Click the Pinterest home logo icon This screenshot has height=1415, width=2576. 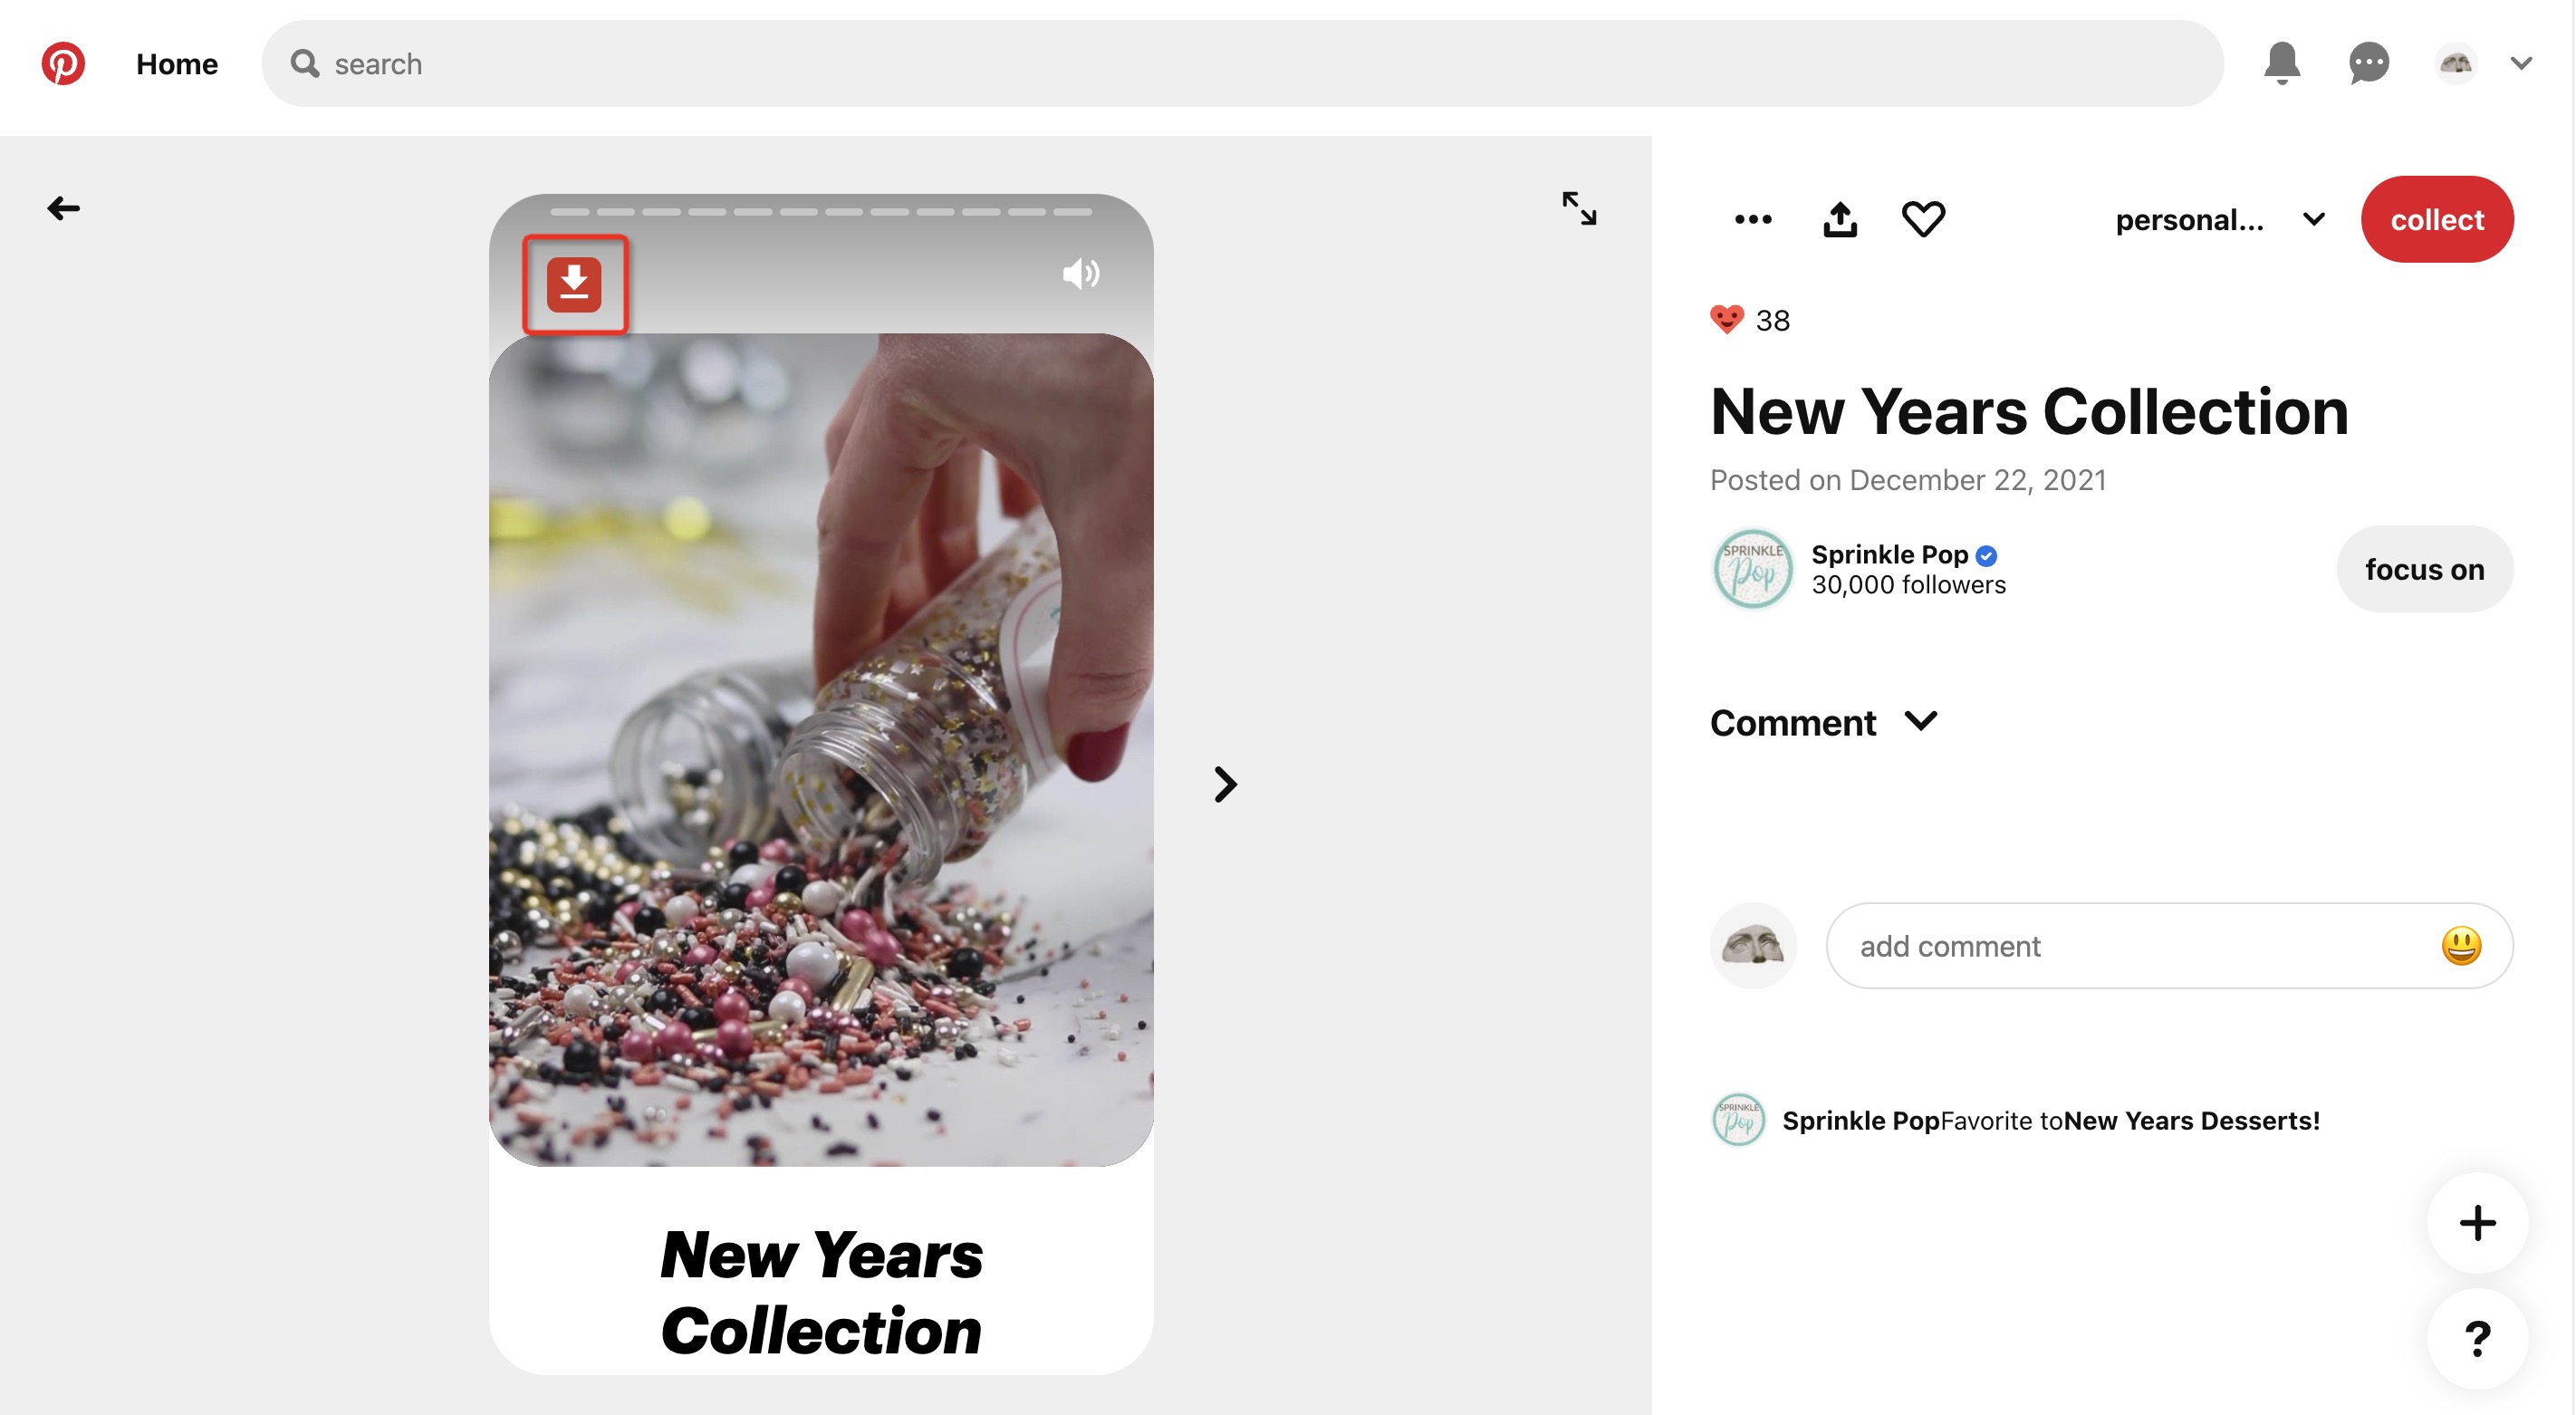[x=62, y=63]
